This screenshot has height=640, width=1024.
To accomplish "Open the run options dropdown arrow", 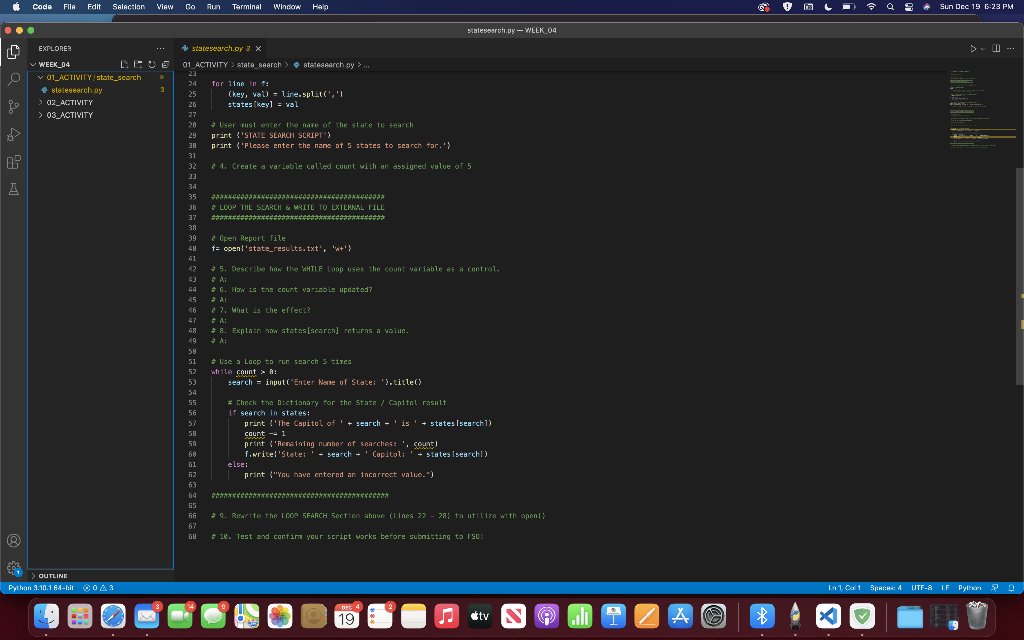I will (982, 48).
